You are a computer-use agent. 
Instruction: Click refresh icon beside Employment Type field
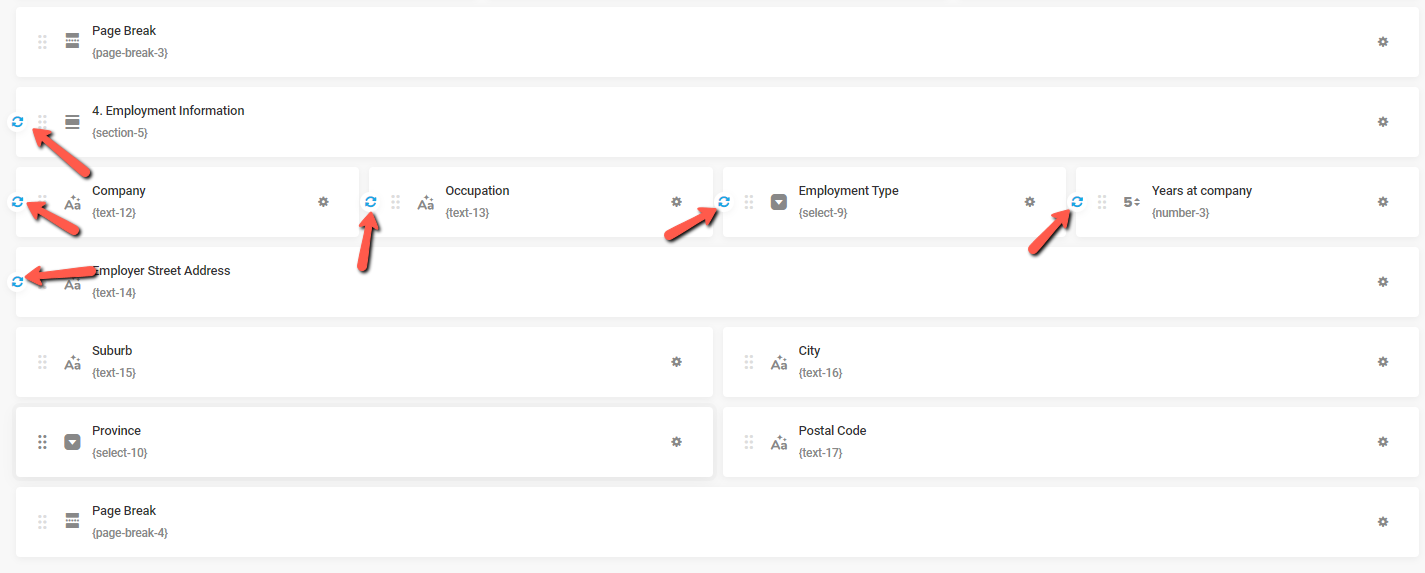(x=724, y=202)
